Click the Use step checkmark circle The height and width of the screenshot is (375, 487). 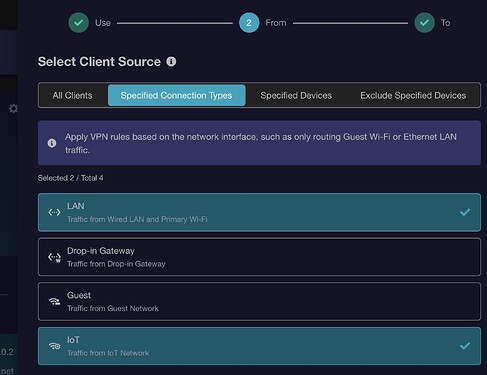coord(78,23)
